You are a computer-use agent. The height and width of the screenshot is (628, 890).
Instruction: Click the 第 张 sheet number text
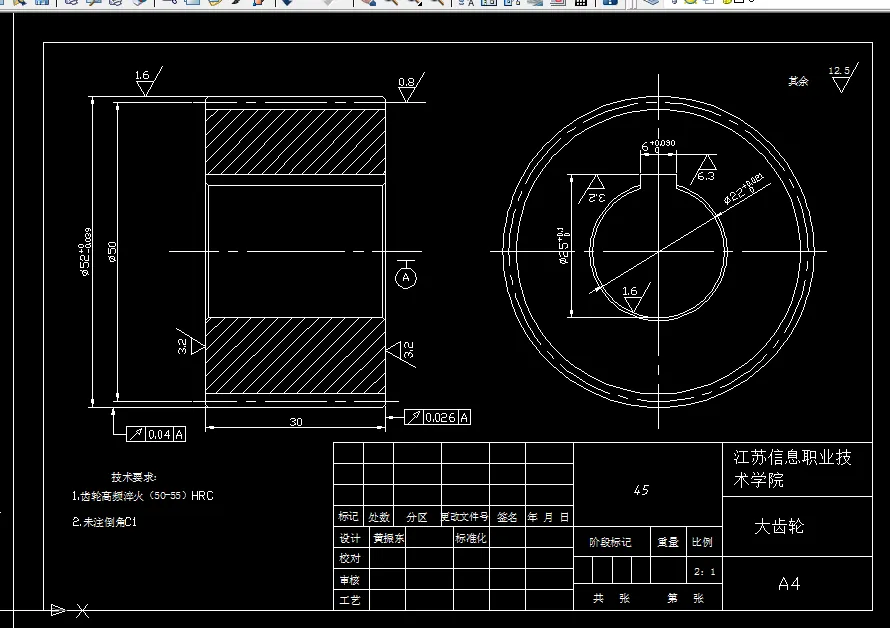point(685,598)
